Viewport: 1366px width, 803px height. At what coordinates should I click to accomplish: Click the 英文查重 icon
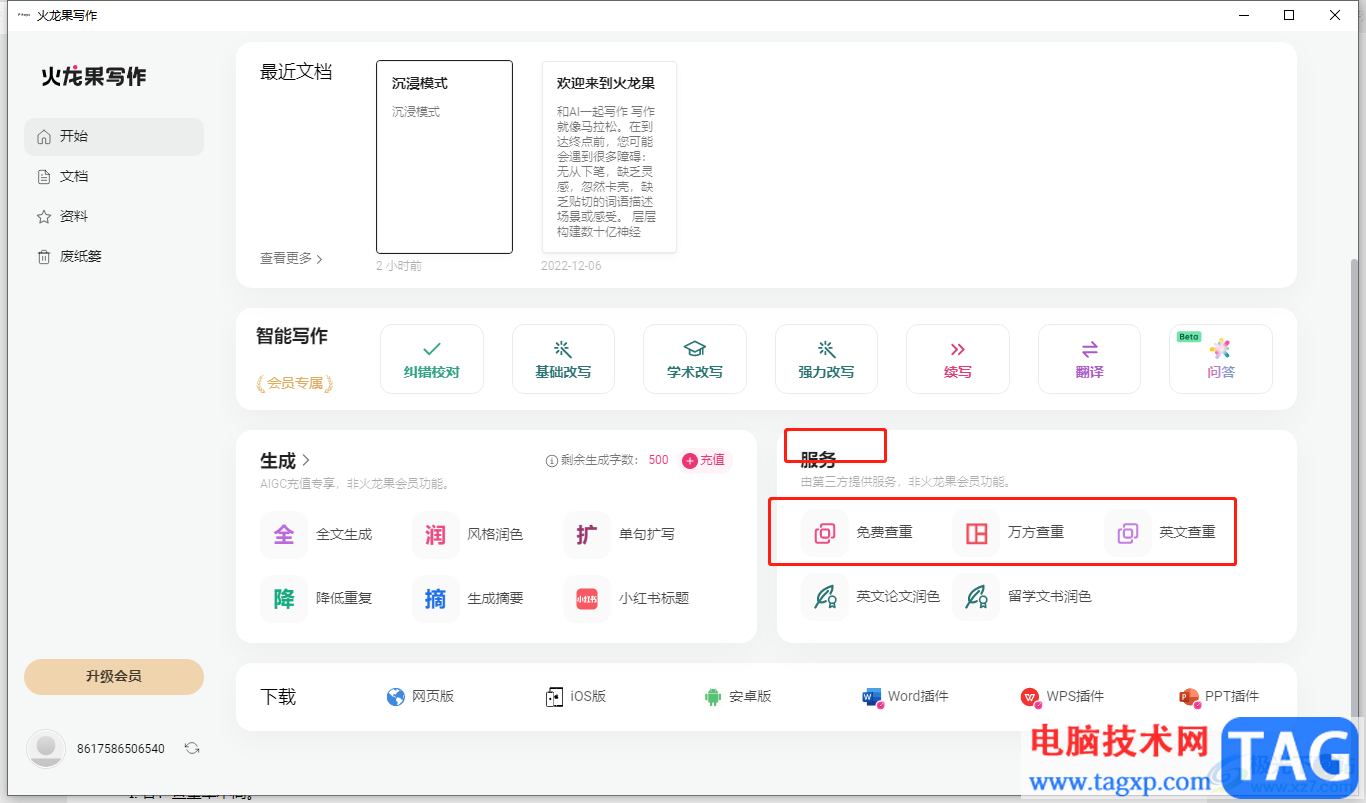tap(1128, 533)
